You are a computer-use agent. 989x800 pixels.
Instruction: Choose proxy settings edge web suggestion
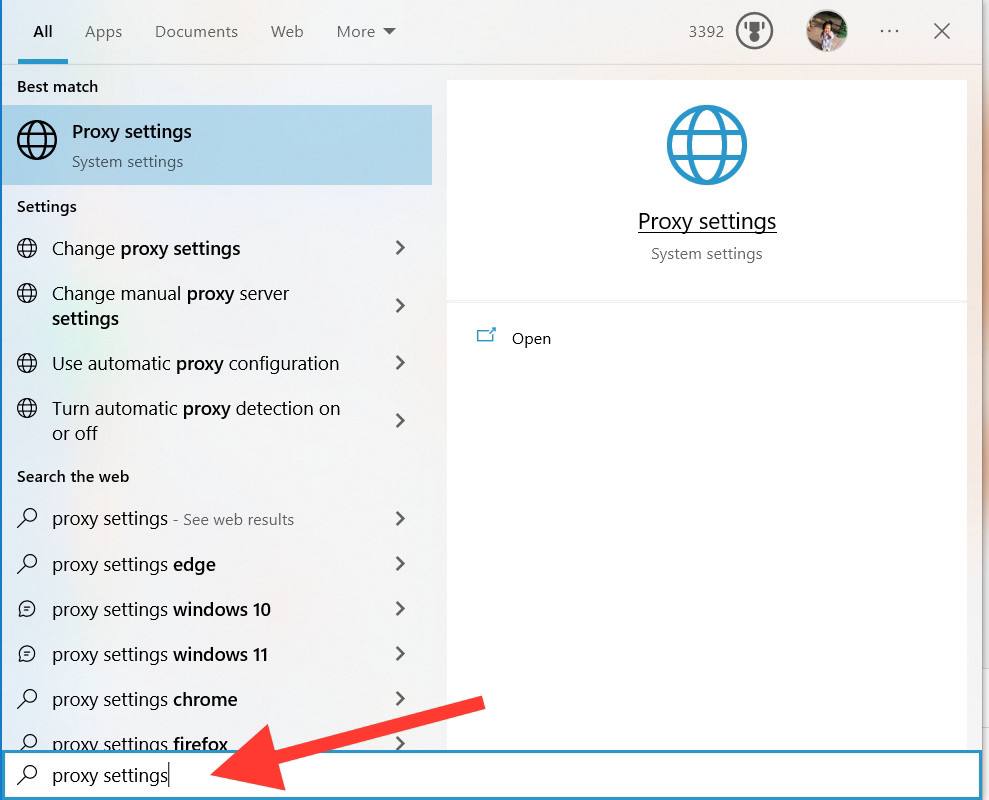click(134, 564)
